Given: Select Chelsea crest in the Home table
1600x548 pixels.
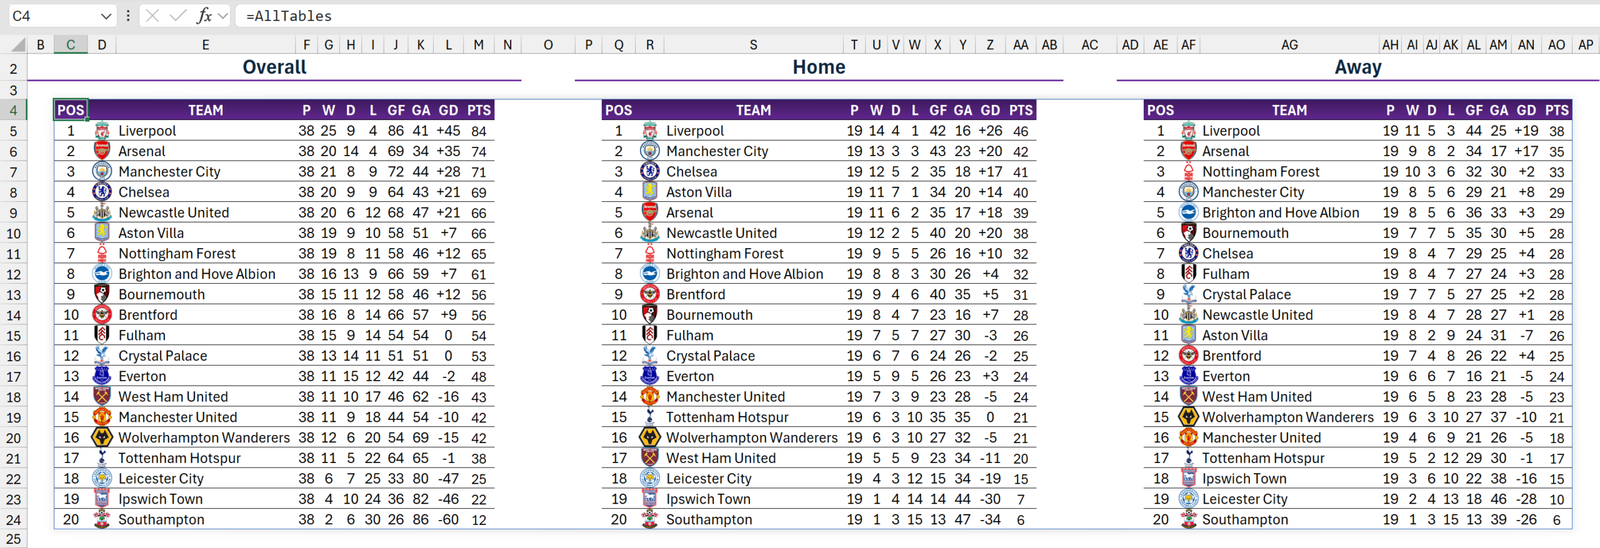Looking at the screenshot, I should click(650, 172).
